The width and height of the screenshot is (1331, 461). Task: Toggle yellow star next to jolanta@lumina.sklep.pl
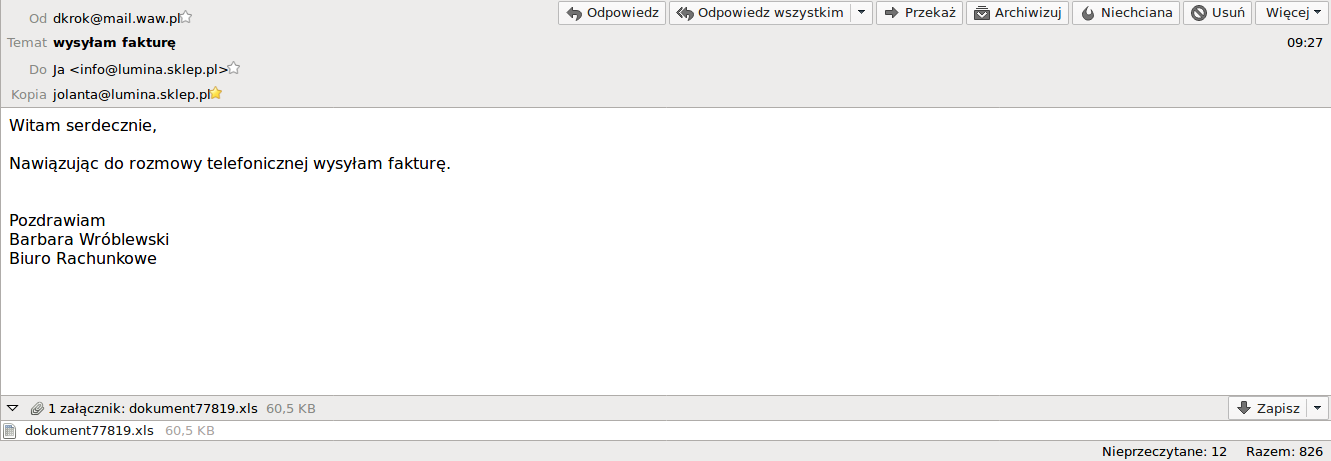[215, 94]
